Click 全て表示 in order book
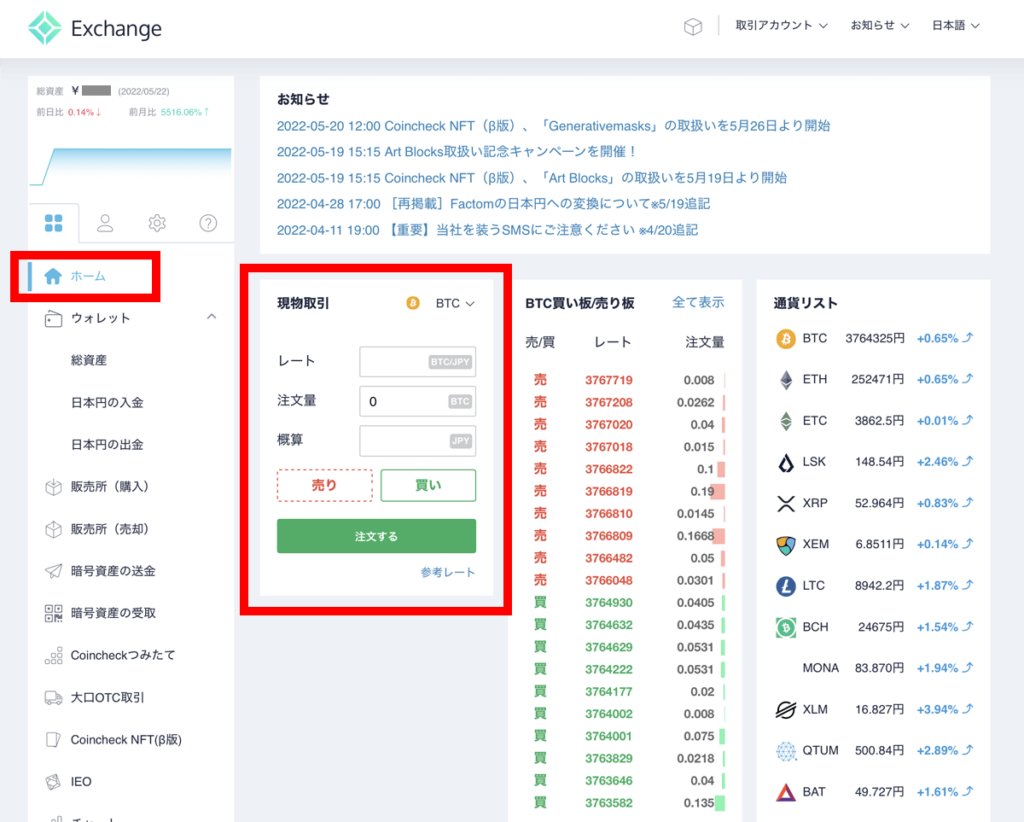Screen dimensions: 1024x822 [x=698, y=302]
